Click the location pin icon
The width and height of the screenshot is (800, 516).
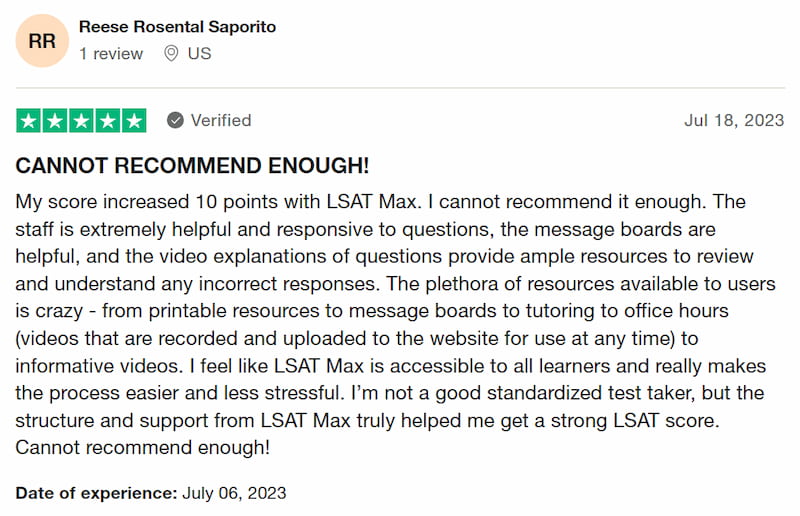coord(171,54)
